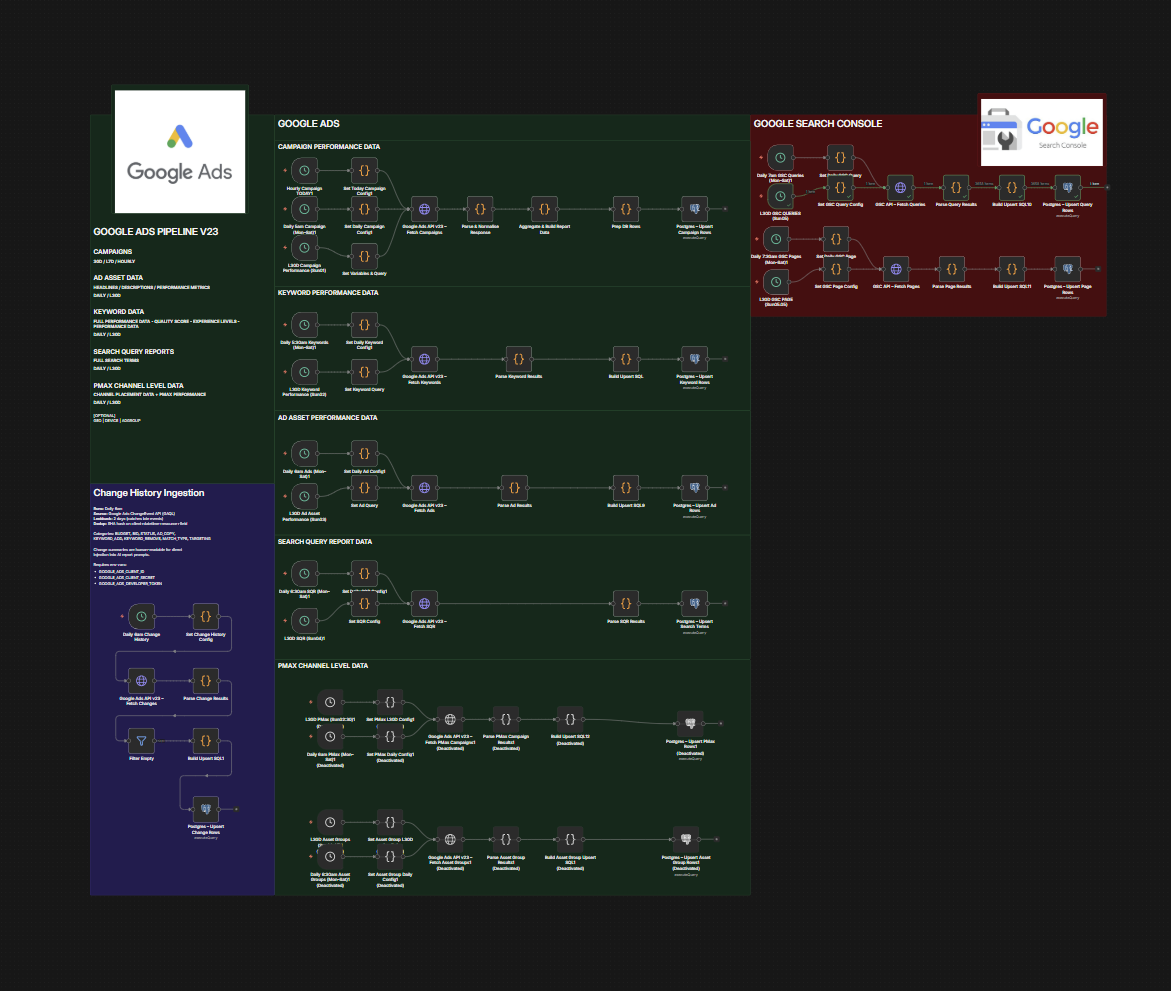Click the Daily 6am Change History trigger
This screenshot has width=1171, height=991.
point(141,617)
